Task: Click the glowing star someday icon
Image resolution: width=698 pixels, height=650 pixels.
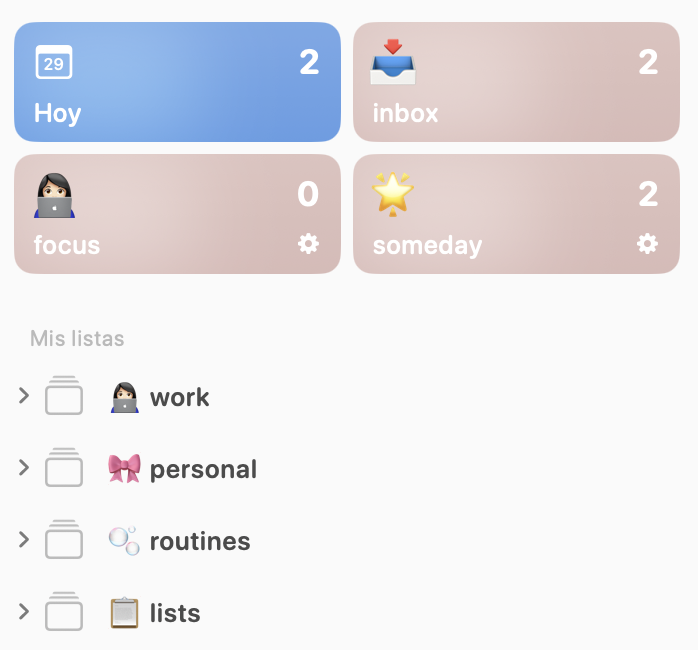Action: (x=393, y=194)
